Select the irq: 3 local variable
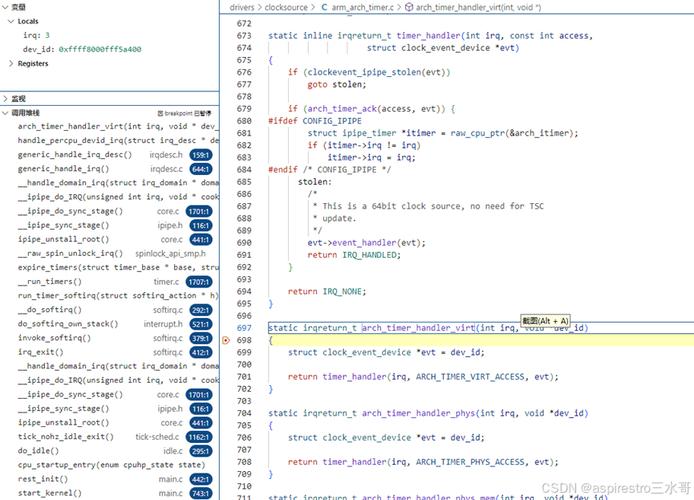This screenshot has height=500, width=694. pos(36,35)
